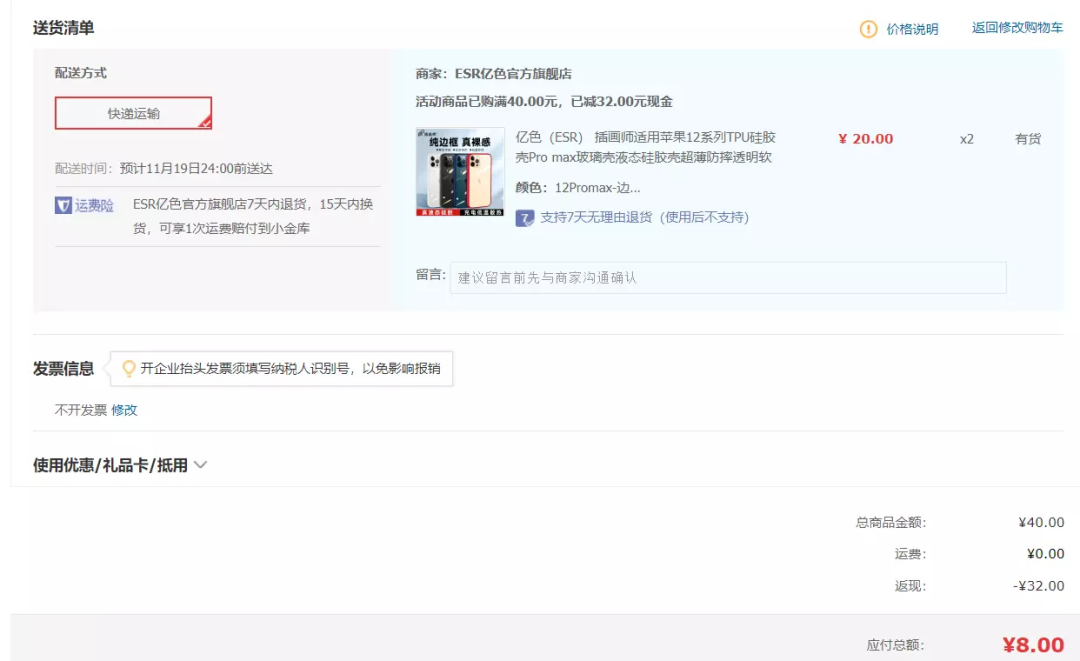Open the 亿色(ESR) product title link
1080x661 pixels.
click(x=645, y=147)
